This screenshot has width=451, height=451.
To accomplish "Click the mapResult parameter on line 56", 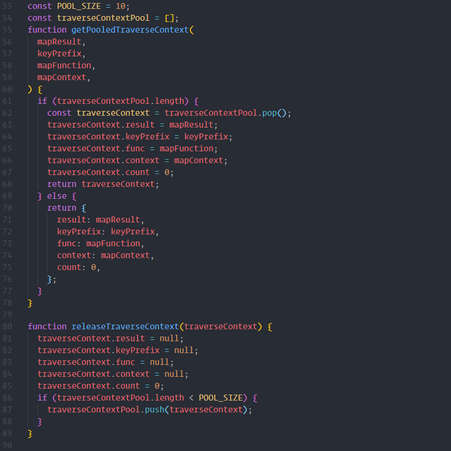I will tap(59, 42).
